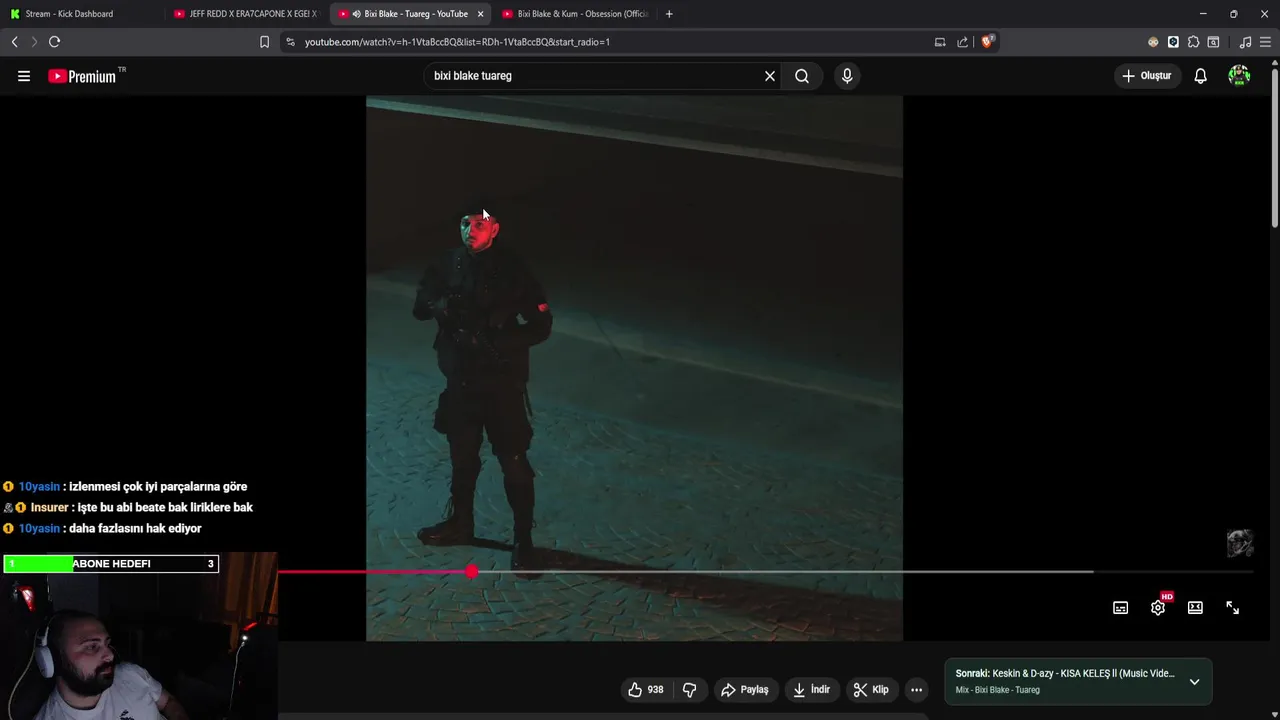Create a clip with the Klip button
The image size is (1280, 720).
(871, 690)
